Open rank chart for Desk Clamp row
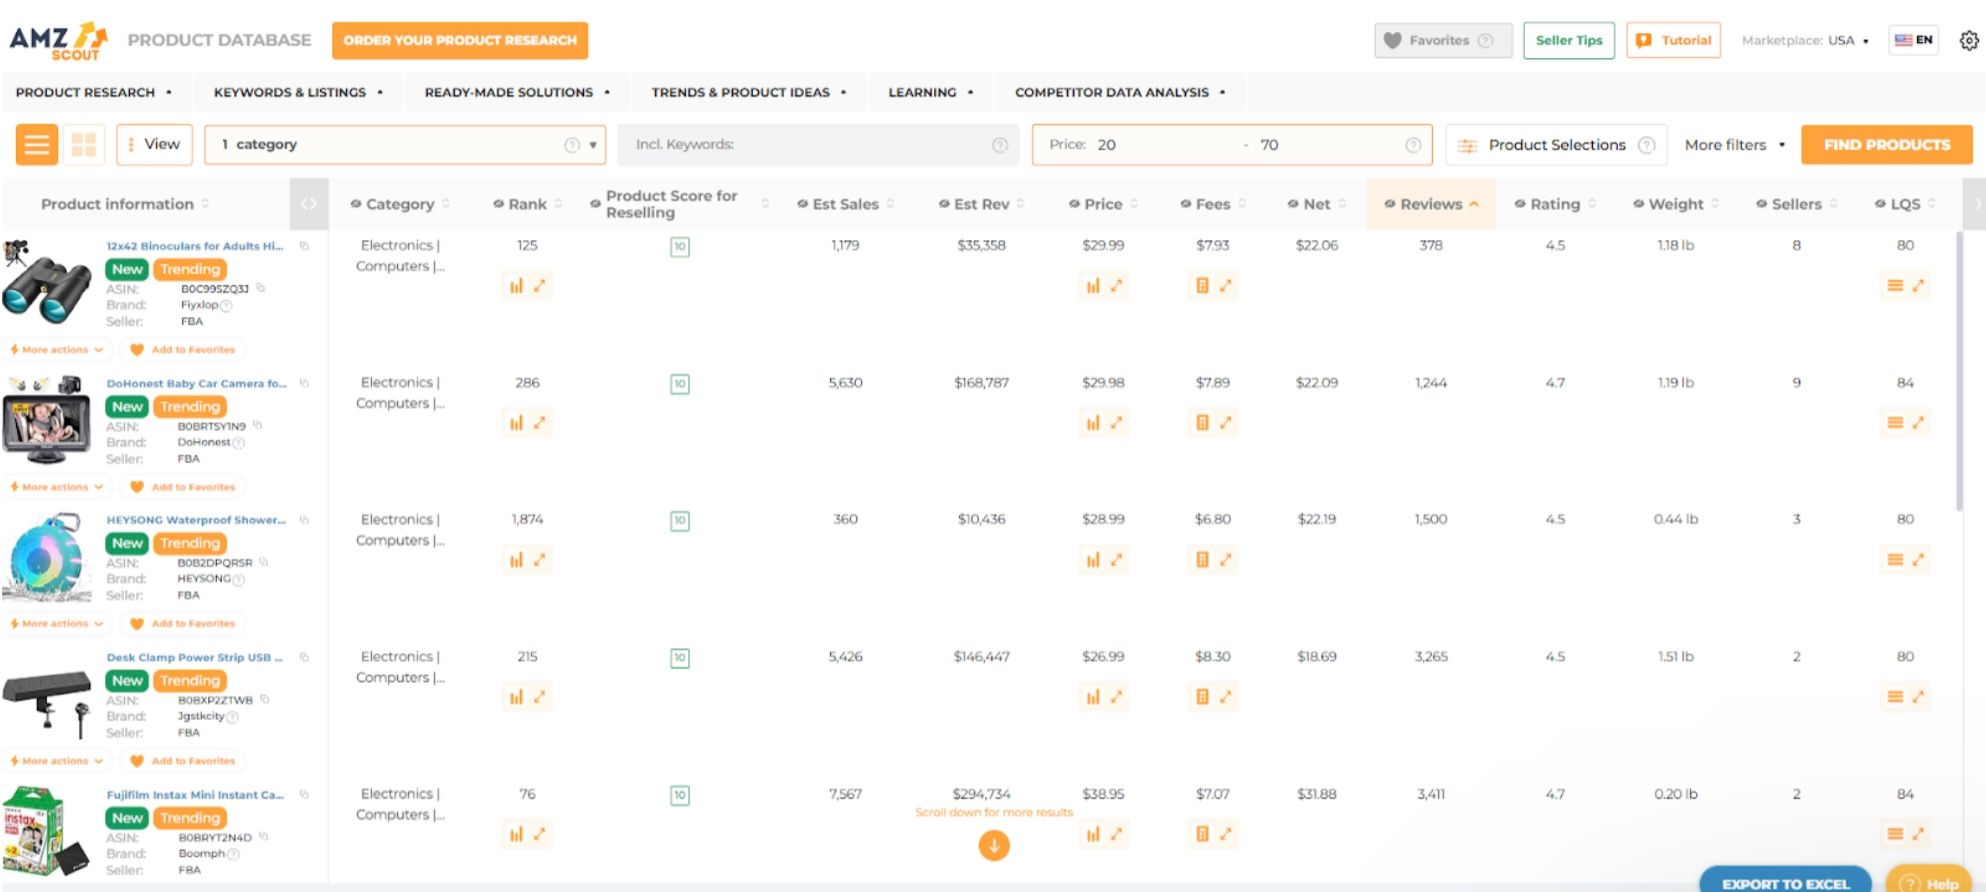 pyautogui.click(x=516, y=697)
